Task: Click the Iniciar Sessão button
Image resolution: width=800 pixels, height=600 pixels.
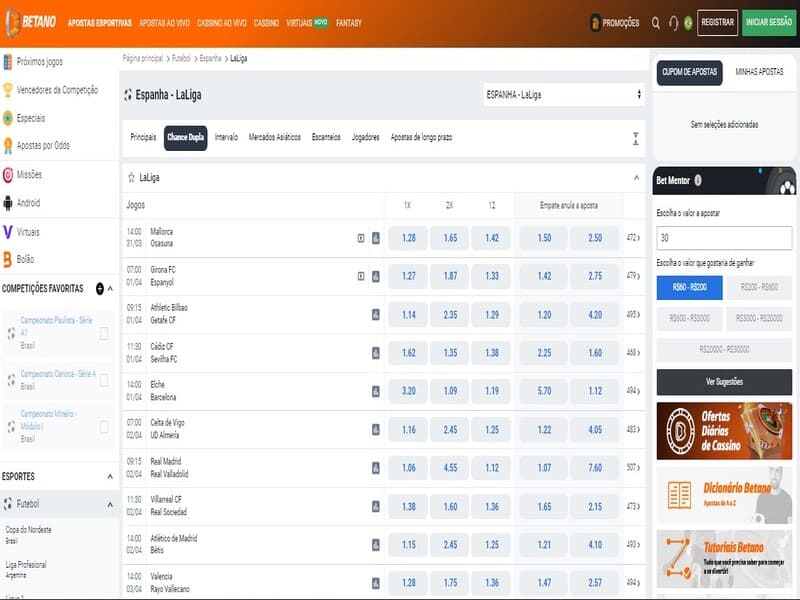Action: pyautogui.click(x=769, y=23)
